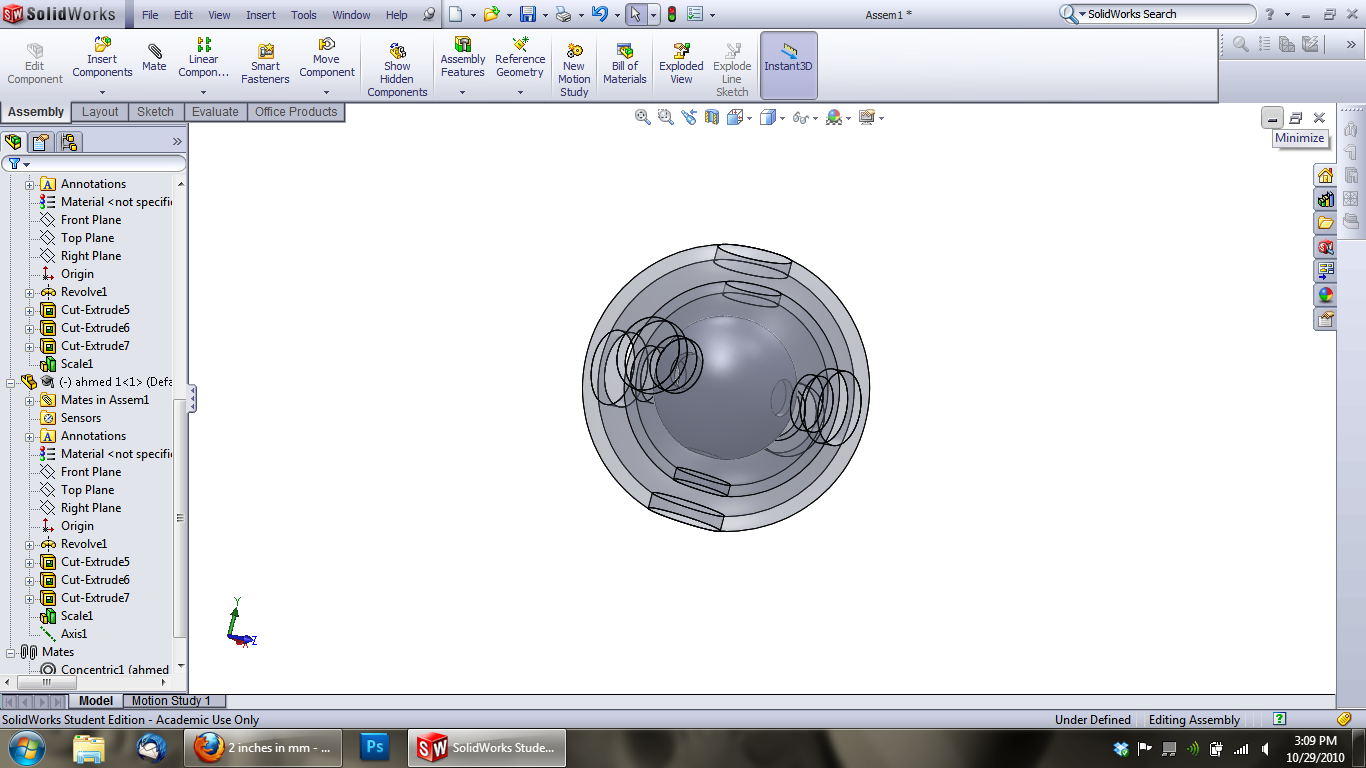Open Photoshop from the taskbar
Viewport: 1366px width, 768px height.
pos(376,747)
